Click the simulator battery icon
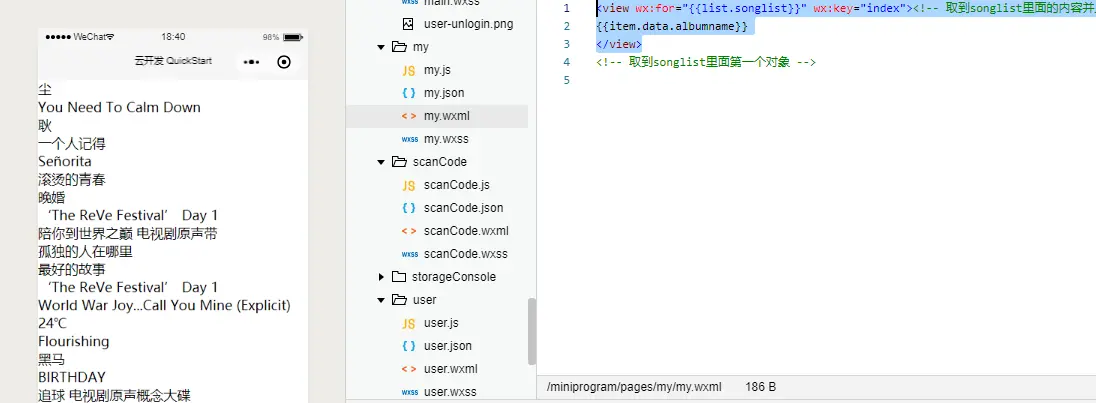1096x403 pixels. pyautogui.click(x=294, y=37)
